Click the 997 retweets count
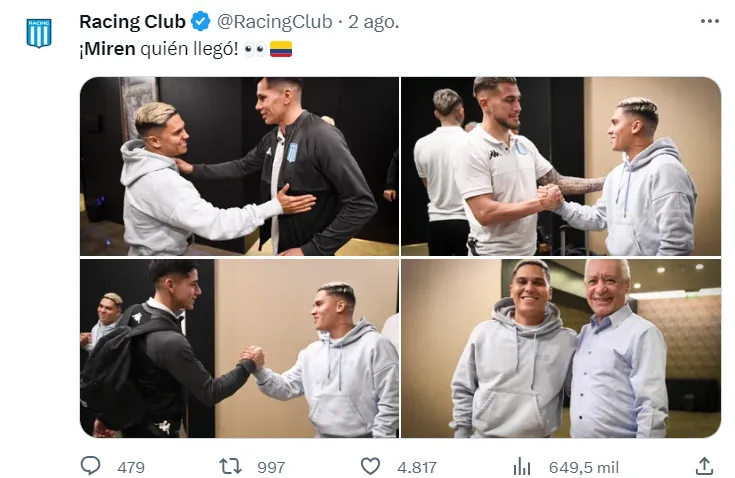Viewport: 735px width, 478px height. coord(270,467)
